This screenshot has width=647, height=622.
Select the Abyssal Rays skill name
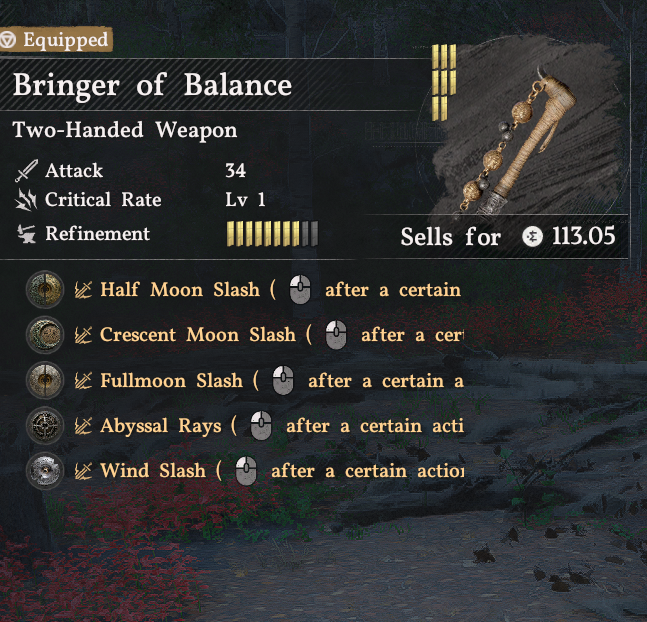click(161, 426)
